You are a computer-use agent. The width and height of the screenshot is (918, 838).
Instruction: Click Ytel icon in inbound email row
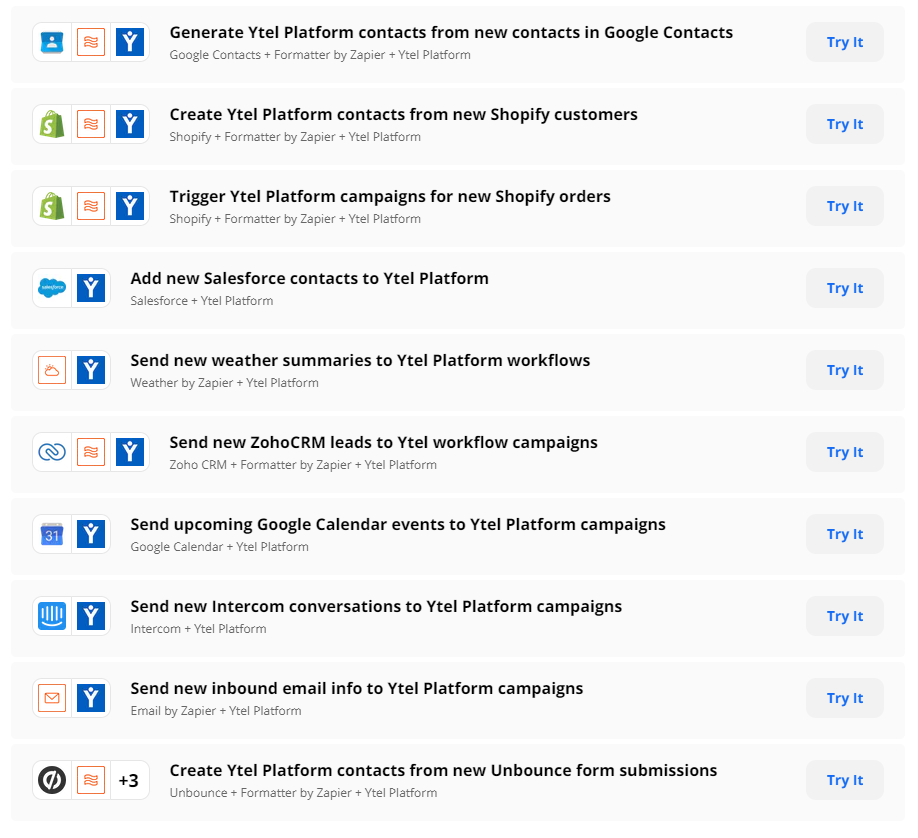tap(91, 698)
